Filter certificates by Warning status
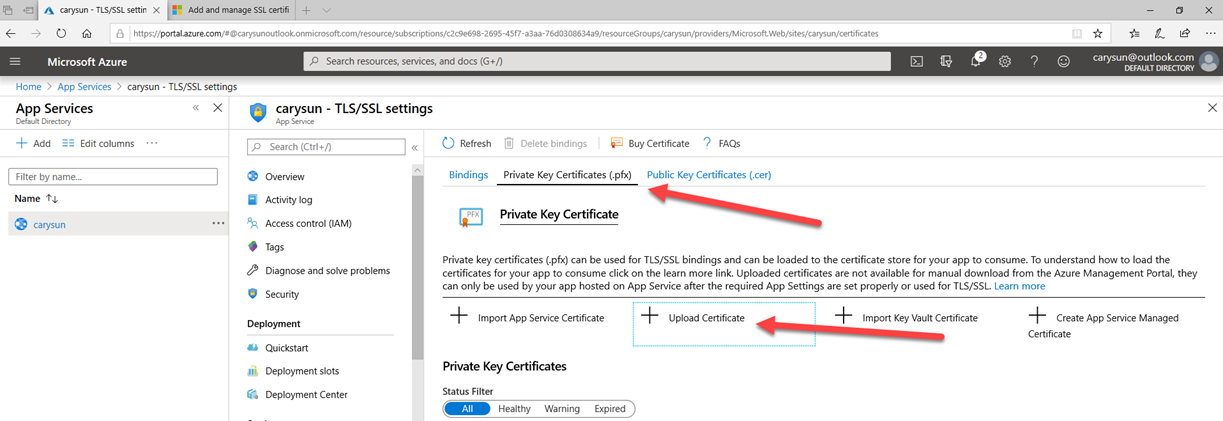 [562, 408]
